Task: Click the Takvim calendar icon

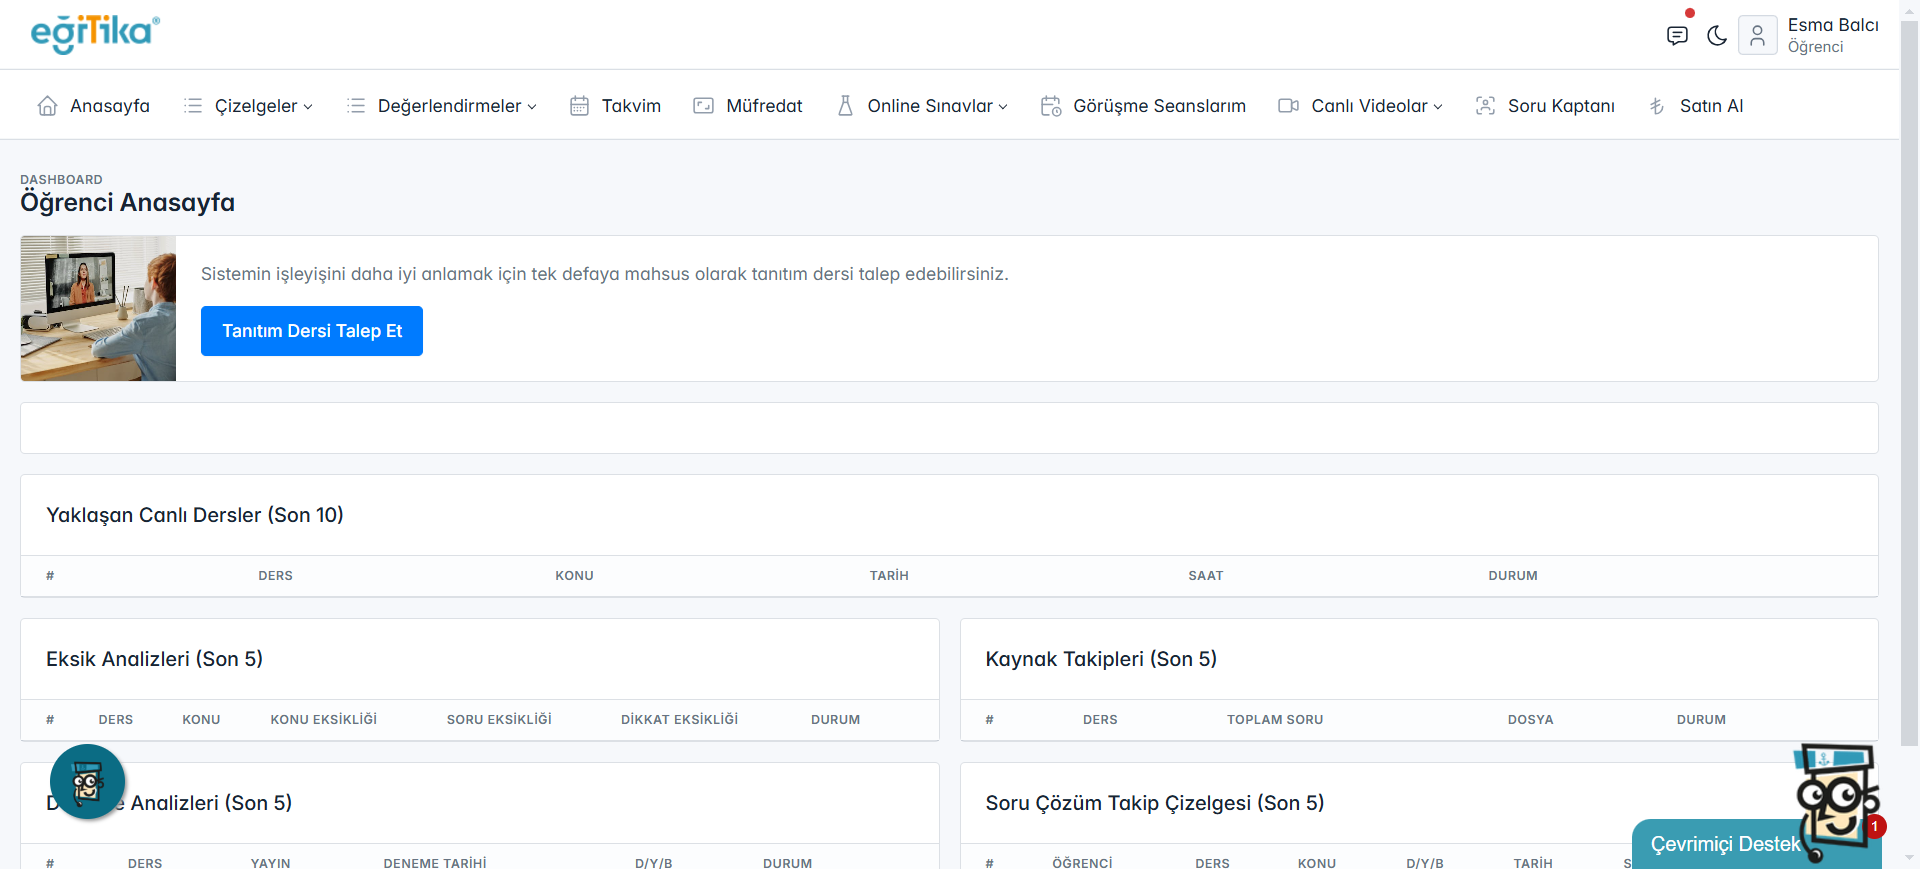Action: 579,106
